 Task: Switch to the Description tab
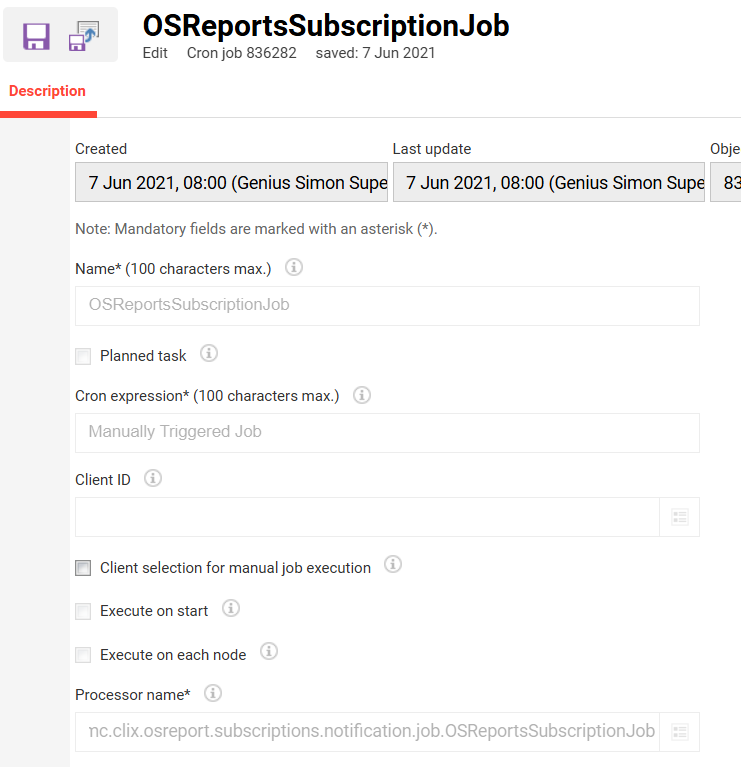click(x=47, y=91)
